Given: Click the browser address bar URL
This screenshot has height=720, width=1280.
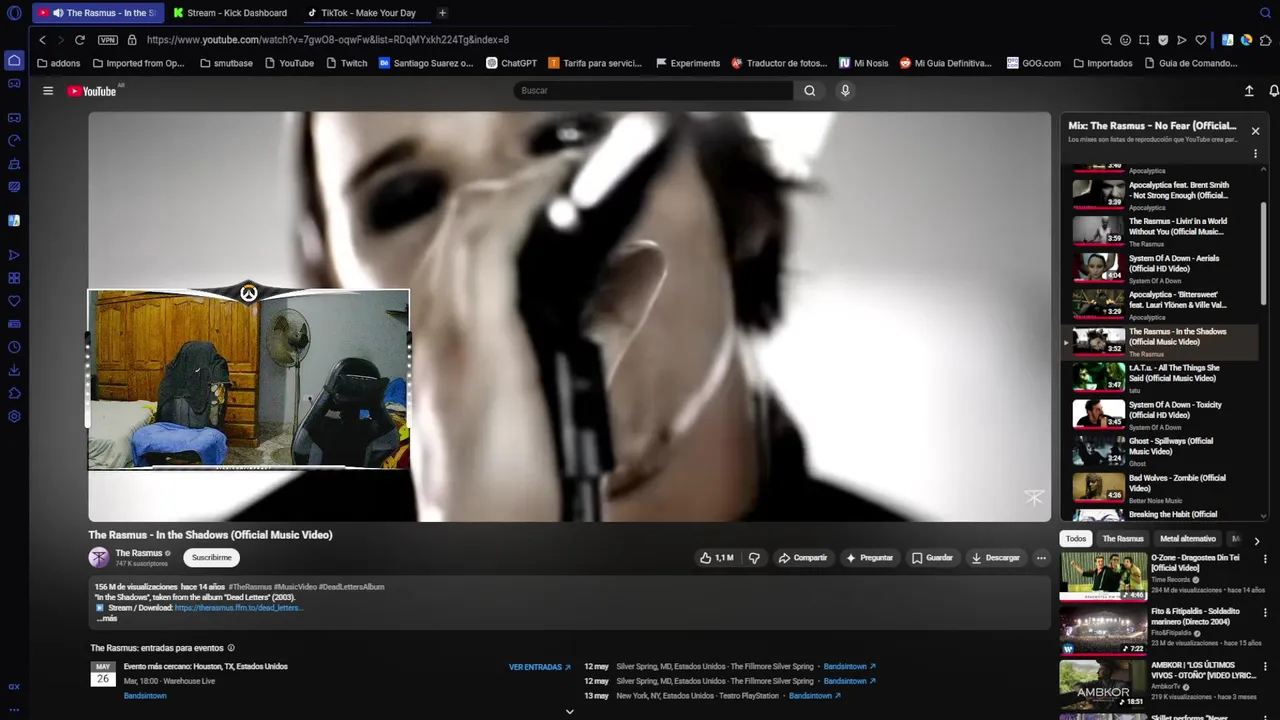Looking at the screenshot, I should [328, 40].
